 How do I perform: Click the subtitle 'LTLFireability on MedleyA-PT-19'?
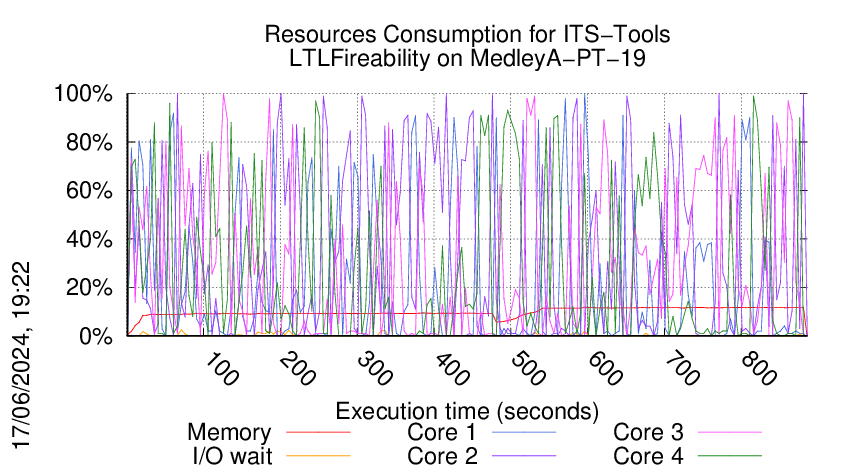[x=467, y=58]
